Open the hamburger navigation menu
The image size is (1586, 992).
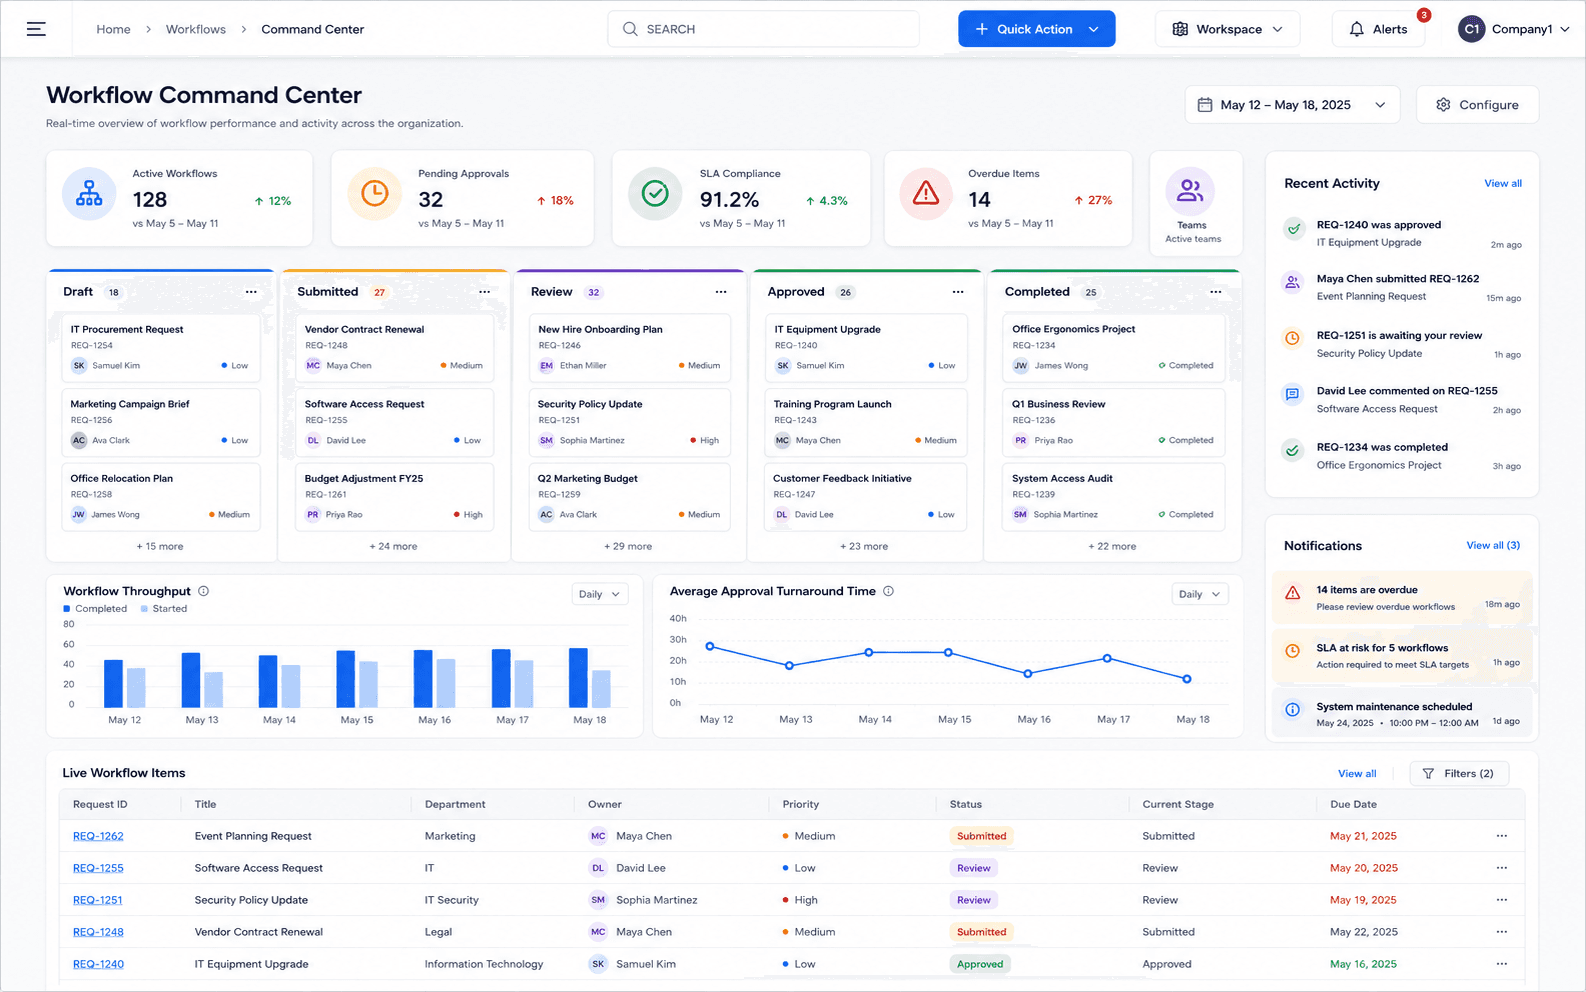tap(36, 29)
